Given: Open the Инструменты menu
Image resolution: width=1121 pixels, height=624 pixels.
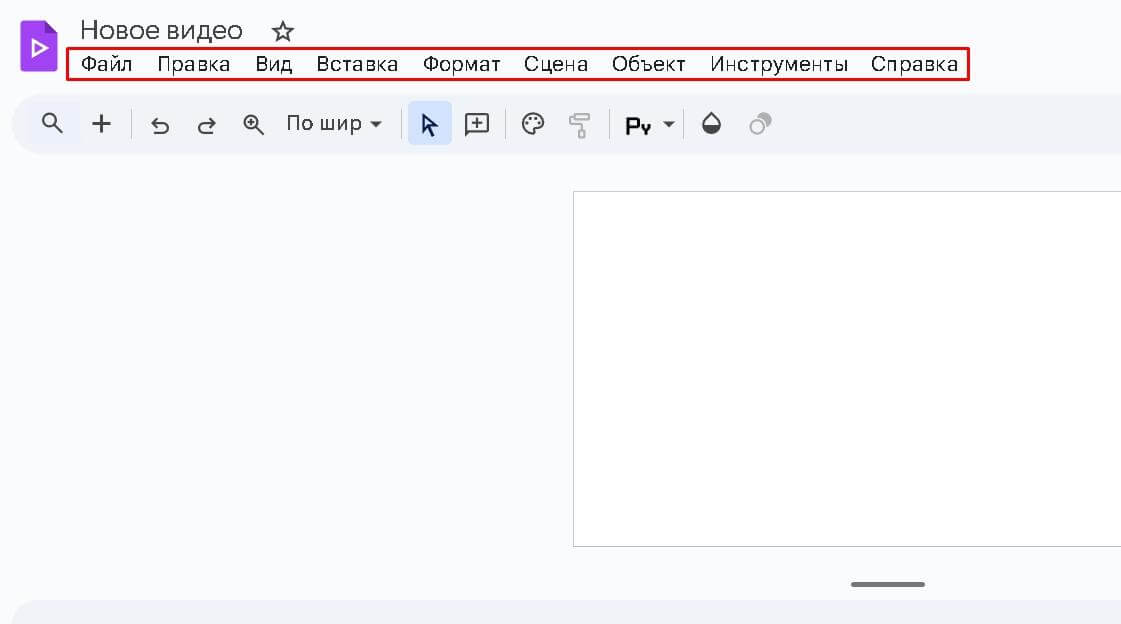Looking at the screenshot, I should pyautogui.click(x=779, y=64).
